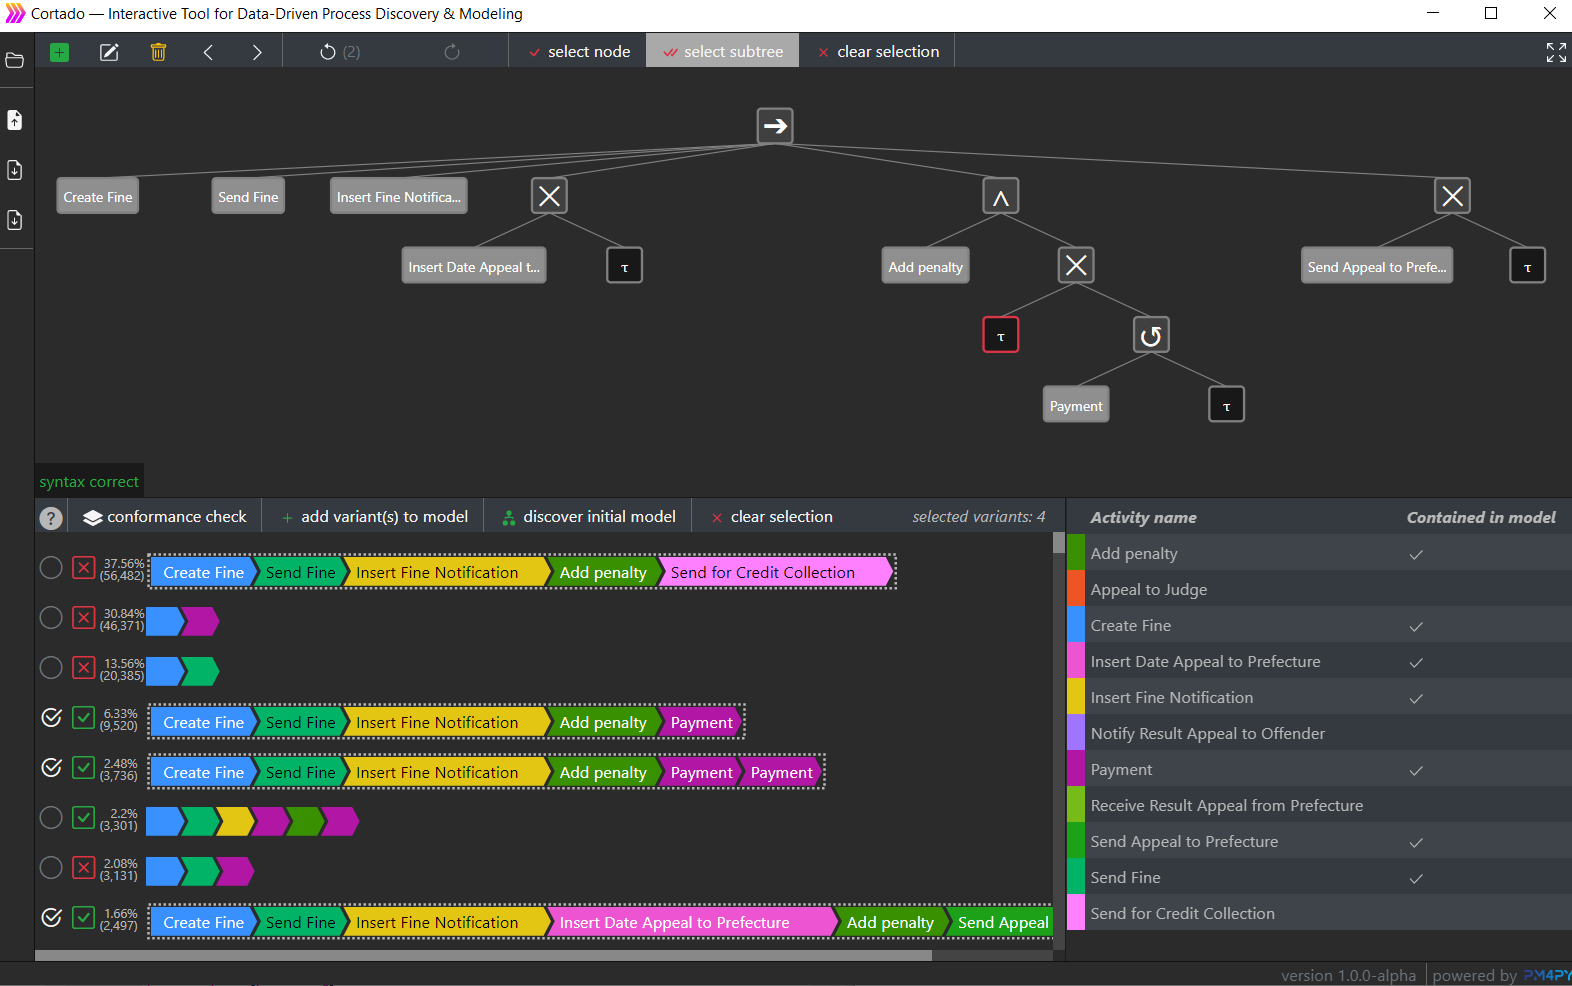1572x986 pixels.
Task: Select the loop operator node
Action: point(1151,335)
